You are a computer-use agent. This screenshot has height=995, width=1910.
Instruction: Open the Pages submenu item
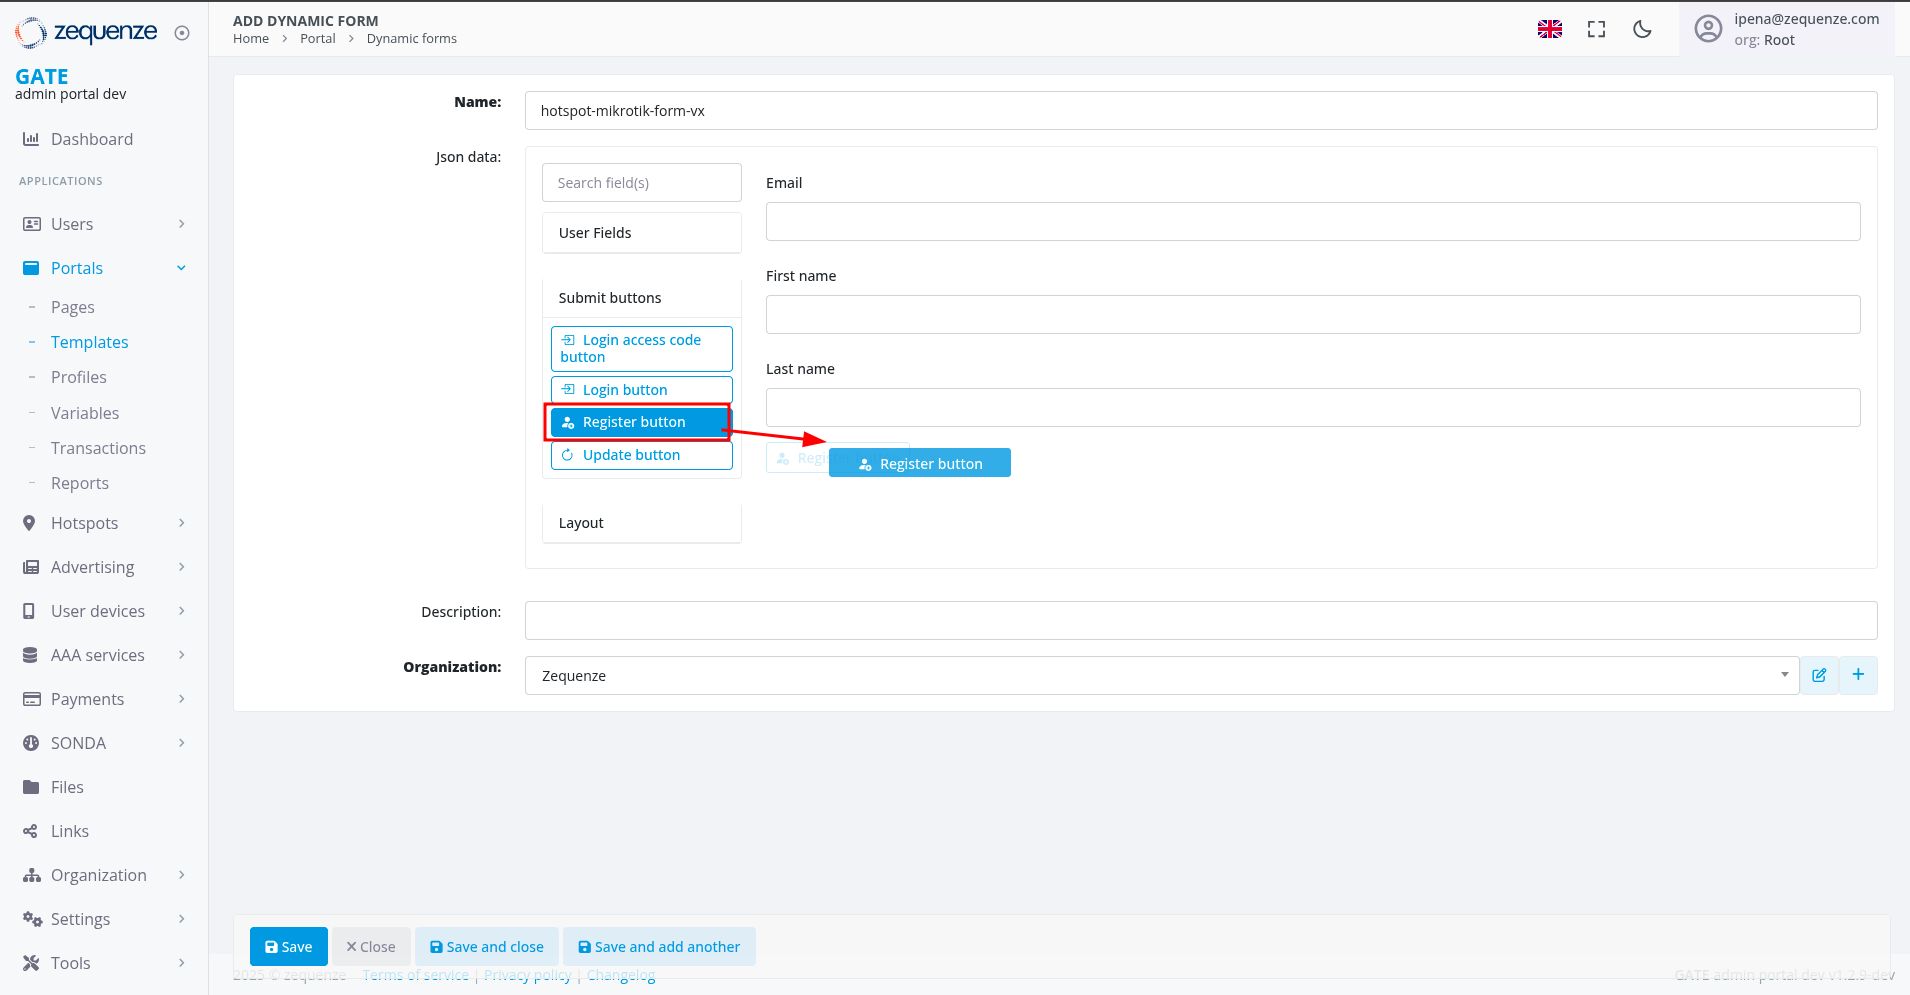point(72,307)
